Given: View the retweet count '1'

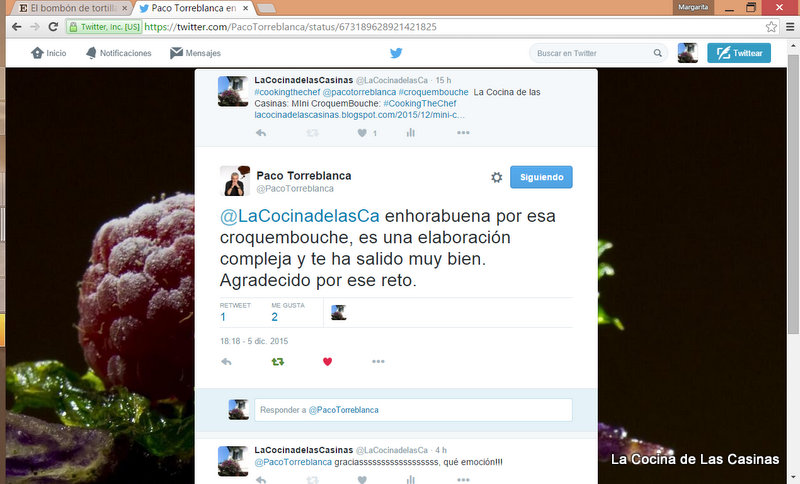Looking at the screenshot, I should (223, 317).
